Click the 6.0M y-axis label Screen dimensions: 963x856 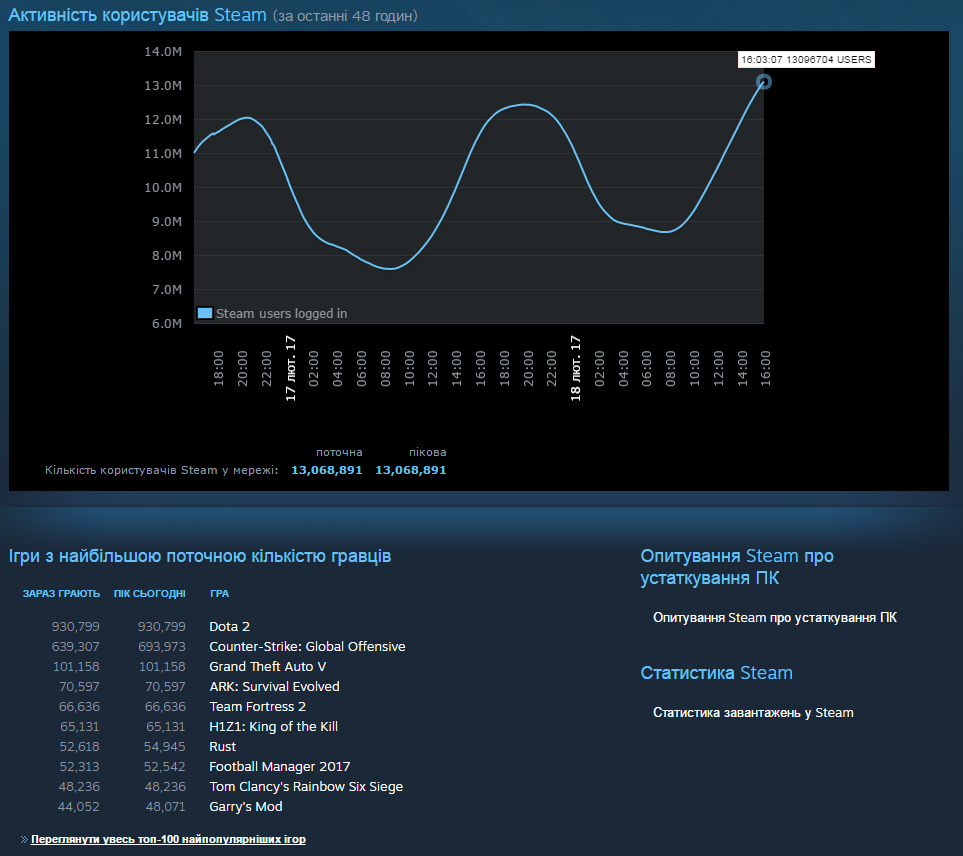166,324
